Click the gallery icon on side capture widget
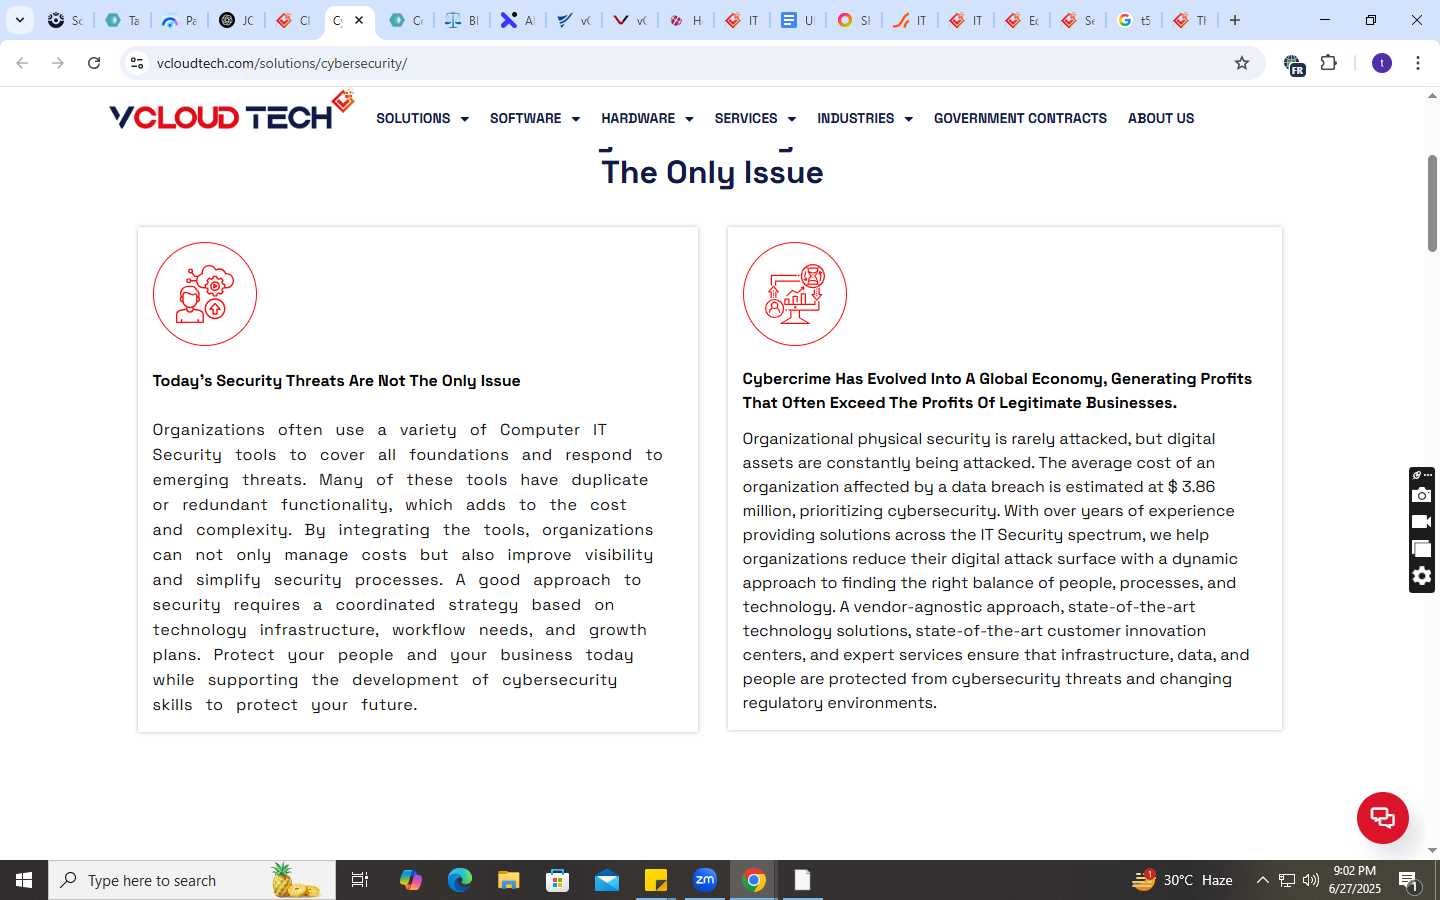 click(x=1421, y=549)
